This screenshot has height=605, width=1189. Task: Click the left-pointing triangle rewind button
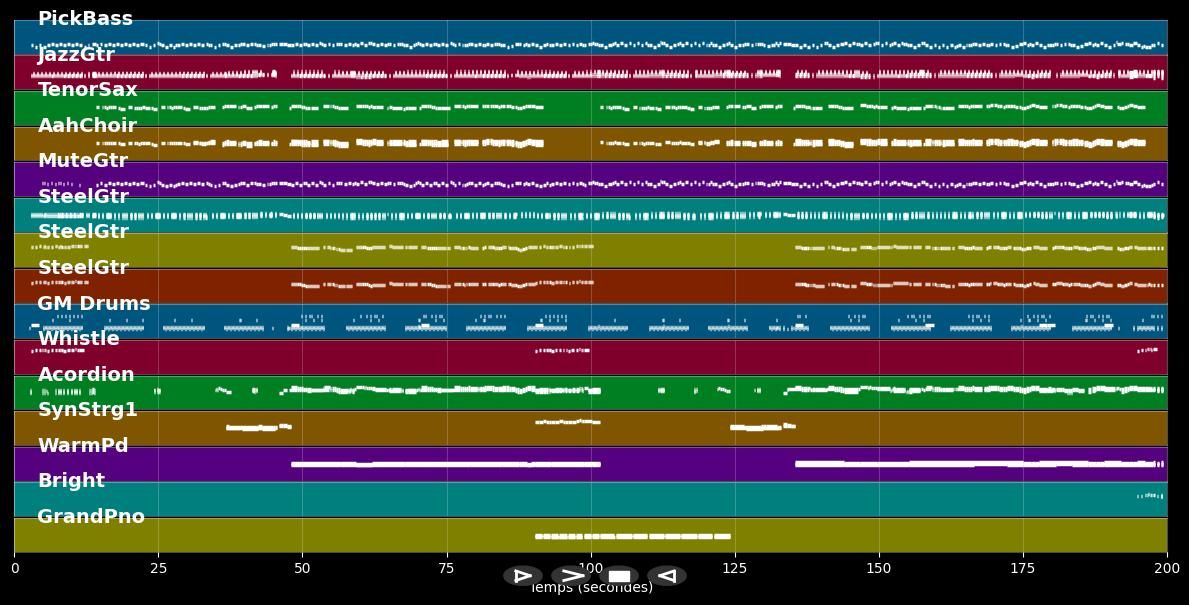tap(667, 576)
